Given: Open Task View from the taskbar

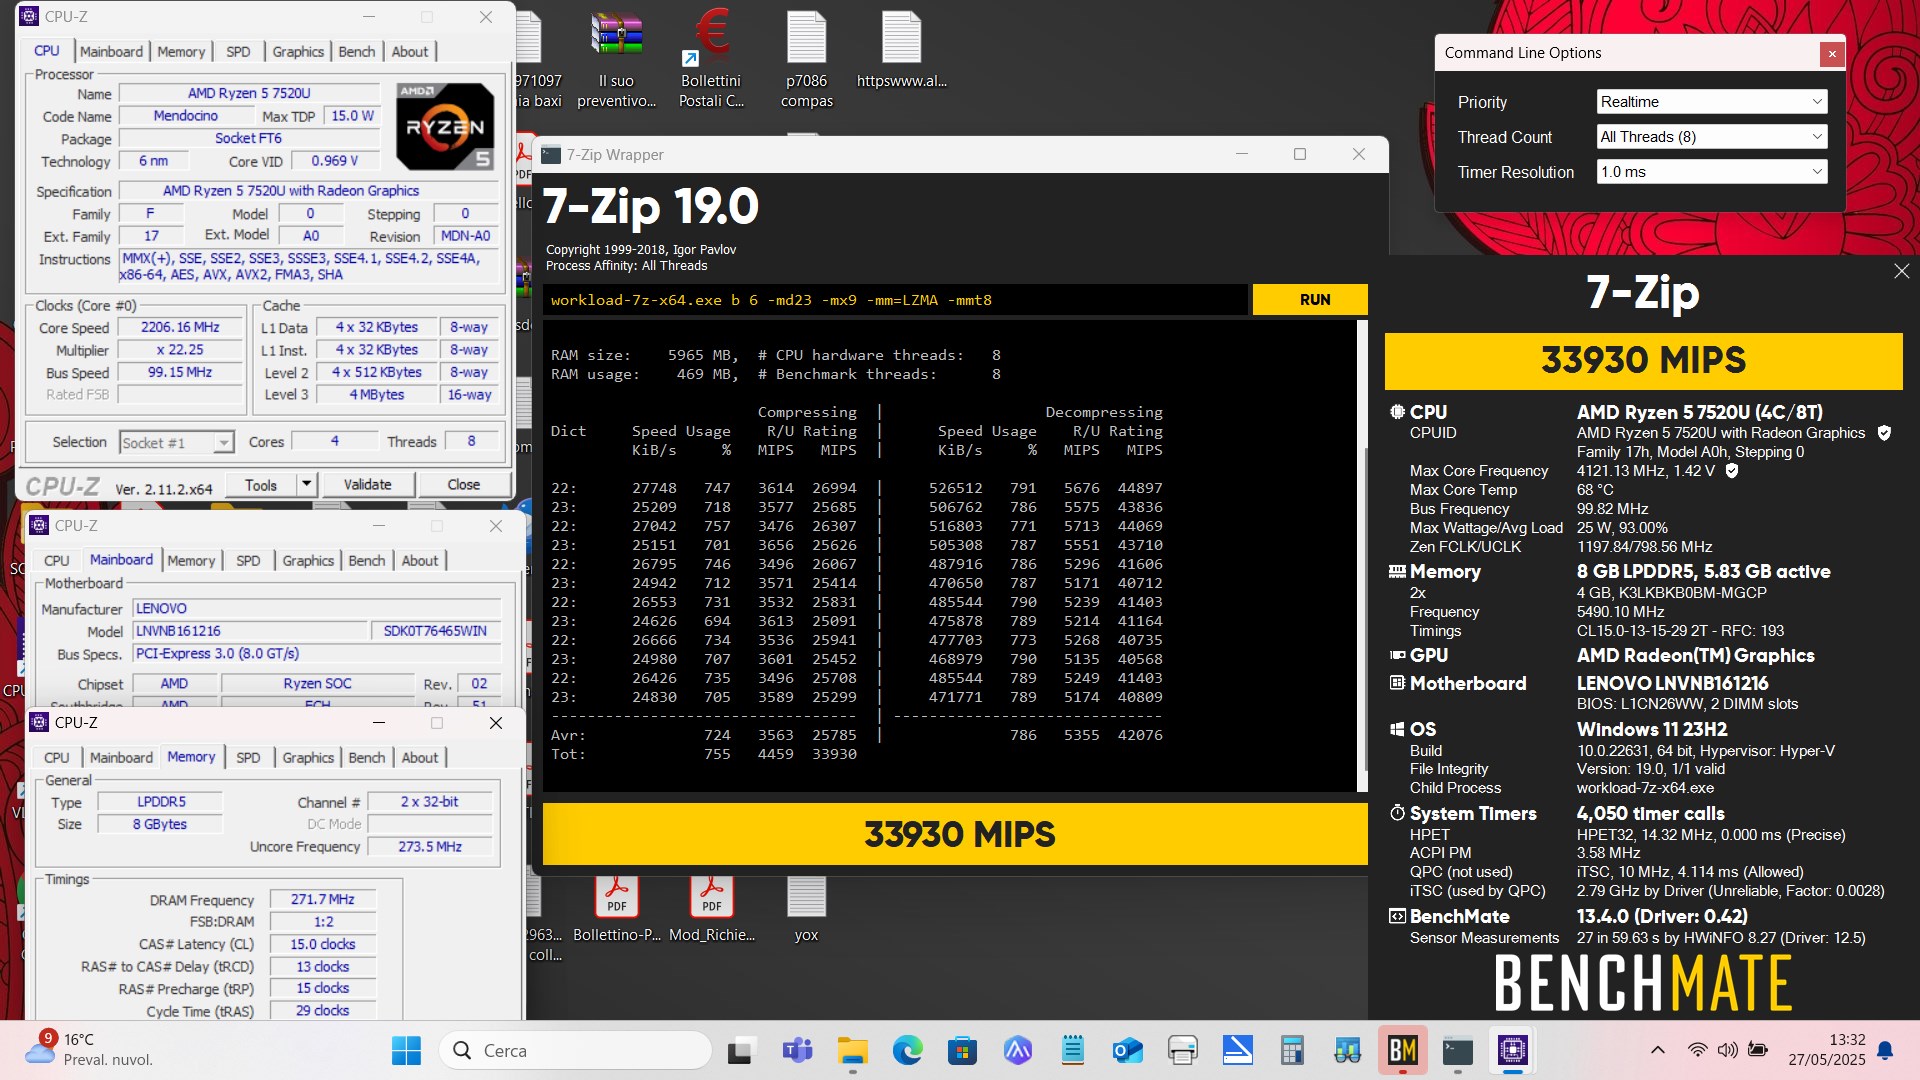Looking at the screenshot, I should click(x=741, y=1050).
